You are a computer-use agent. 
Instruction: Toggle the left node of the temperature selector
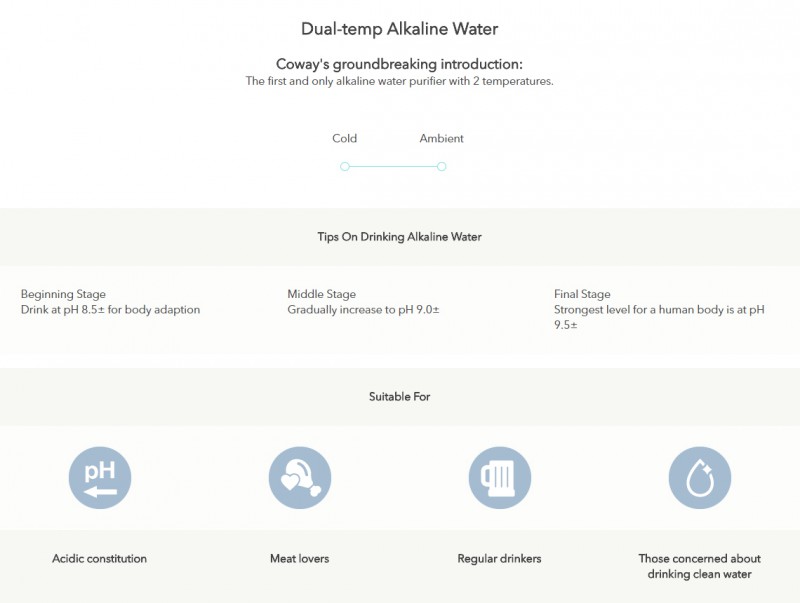coord(345,166)
